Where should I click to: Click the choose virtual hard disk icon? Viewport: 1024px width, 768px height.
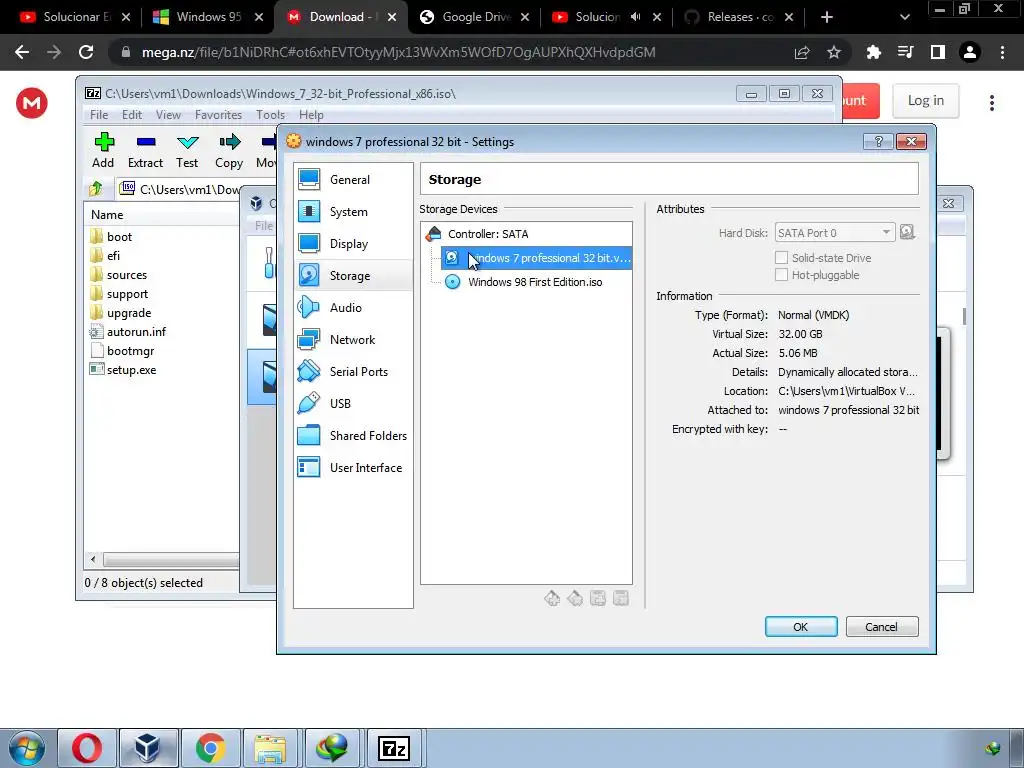click(x=906, y=232)
